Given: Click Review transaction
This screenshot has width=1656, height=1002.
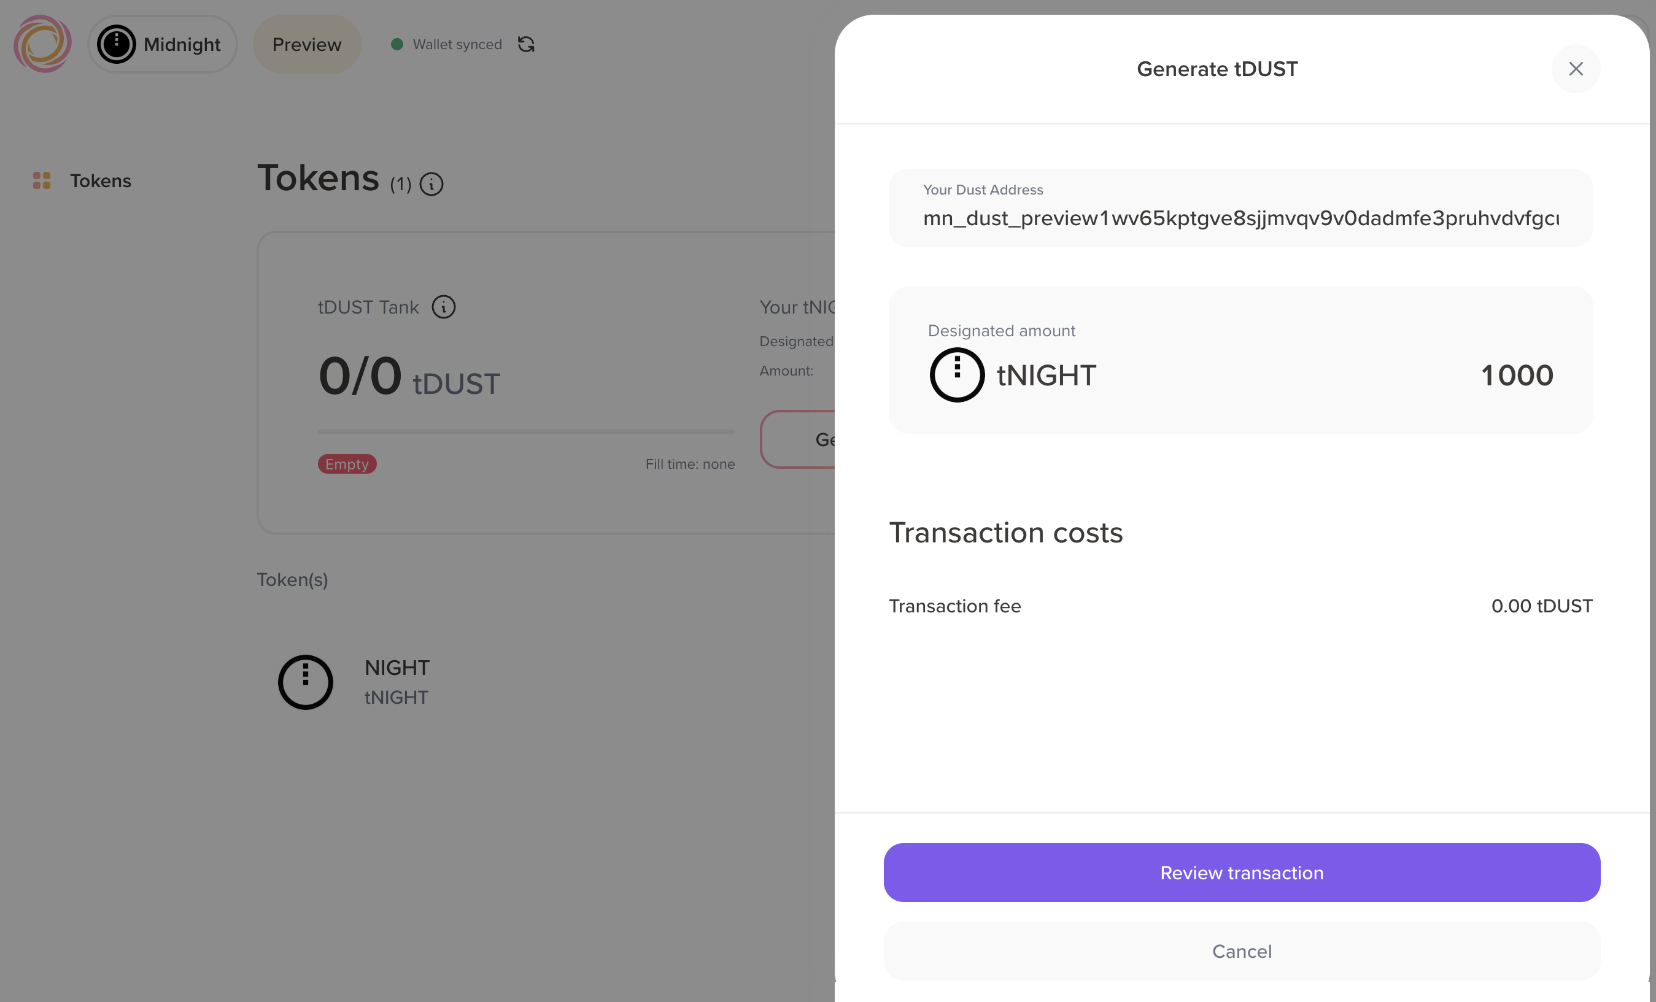Looking at the screenshot, I should (1240, 872).
